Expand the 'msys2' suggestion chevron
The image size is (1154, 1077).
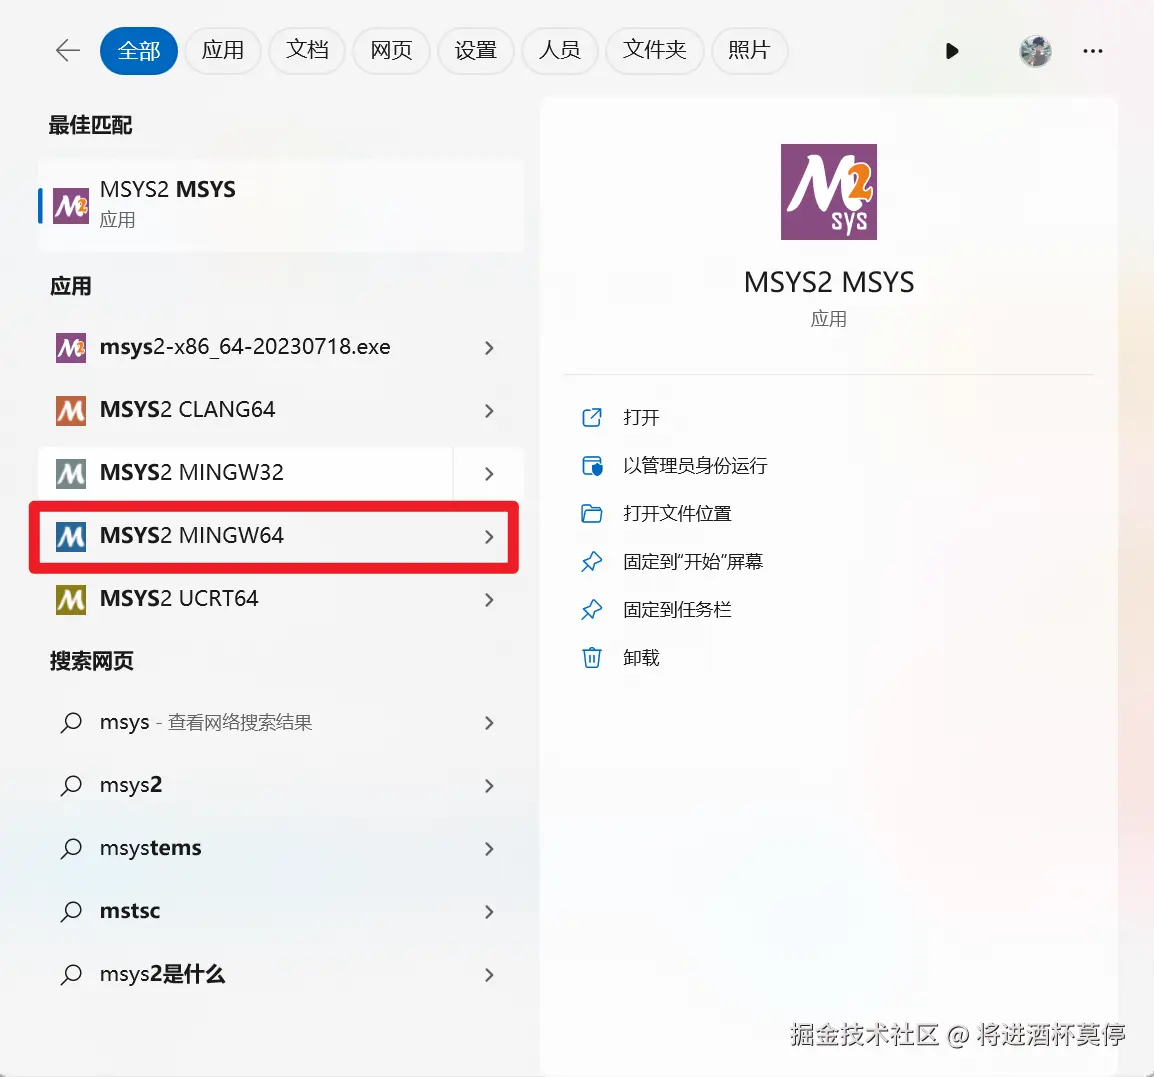click(x=489, y=786)
